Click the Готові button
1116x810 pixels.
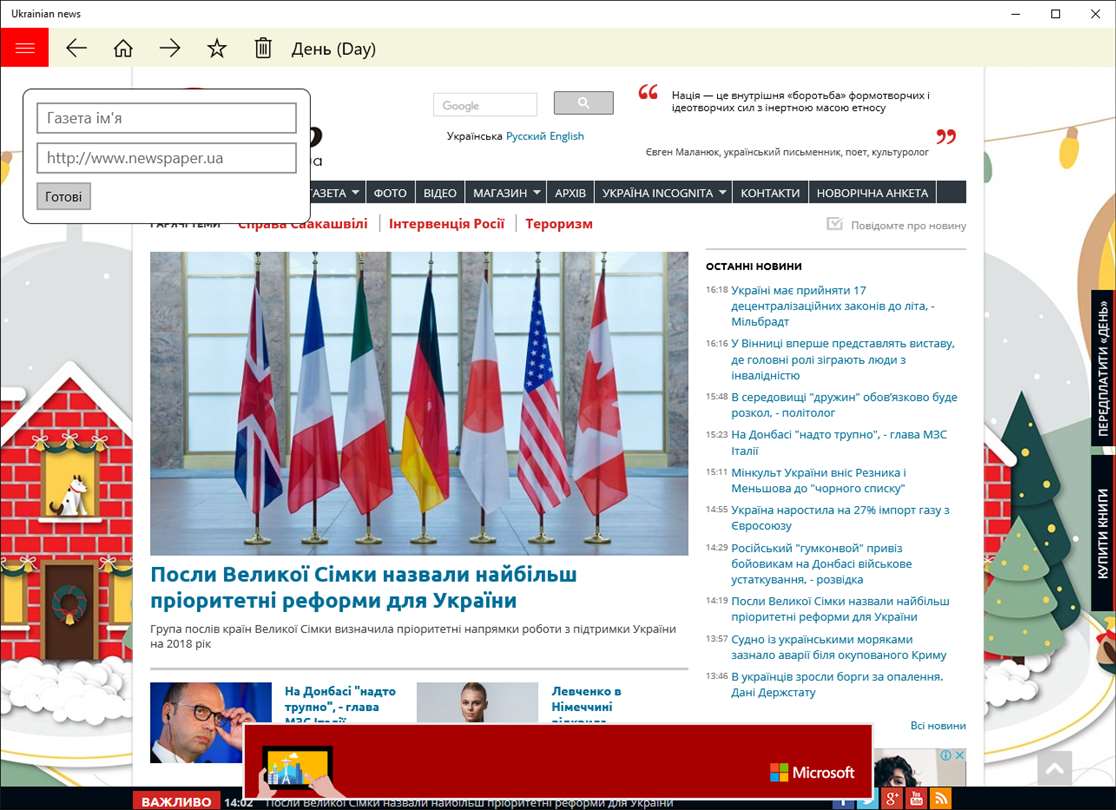63,196
